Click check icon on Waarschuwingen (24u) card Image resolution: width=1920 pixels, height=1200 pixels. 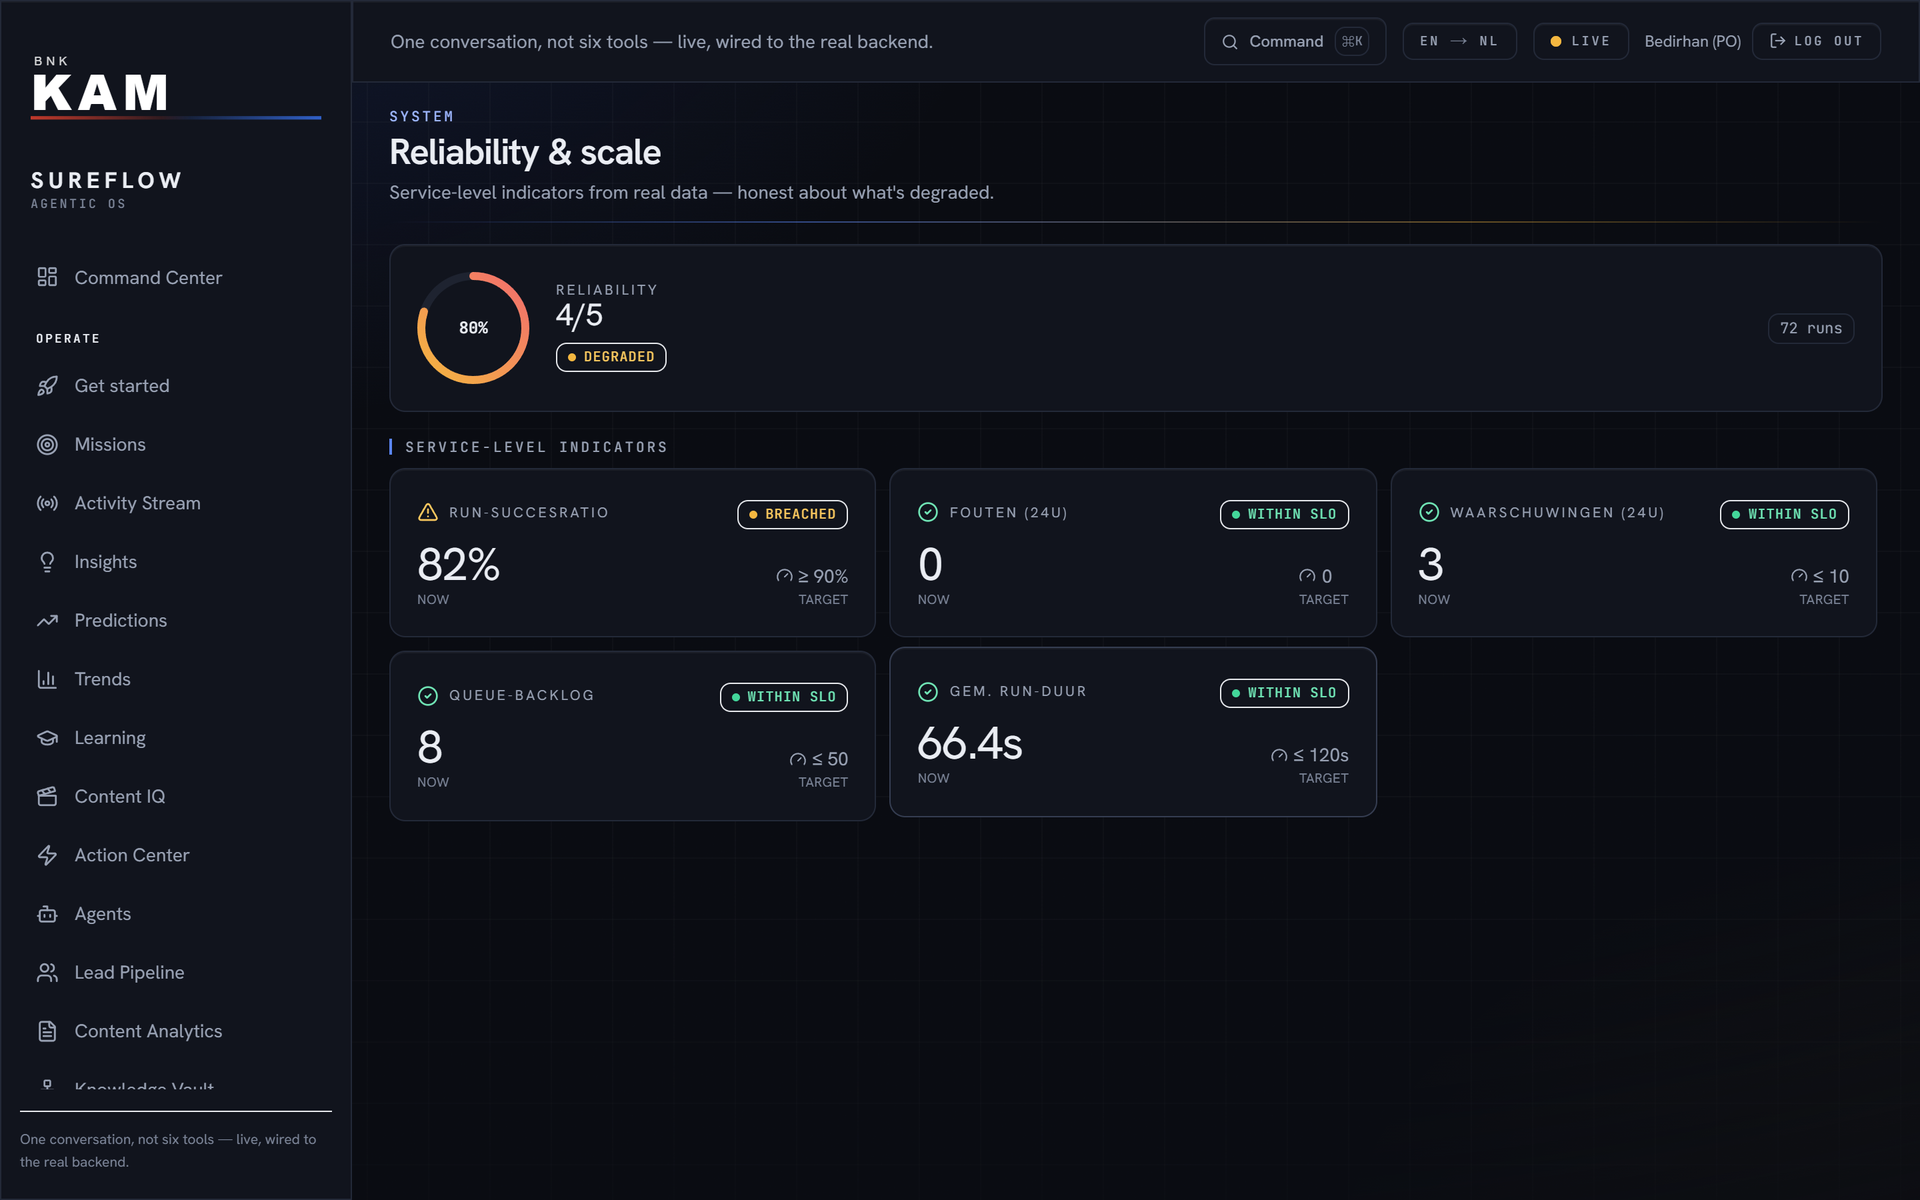(1429, 512)
